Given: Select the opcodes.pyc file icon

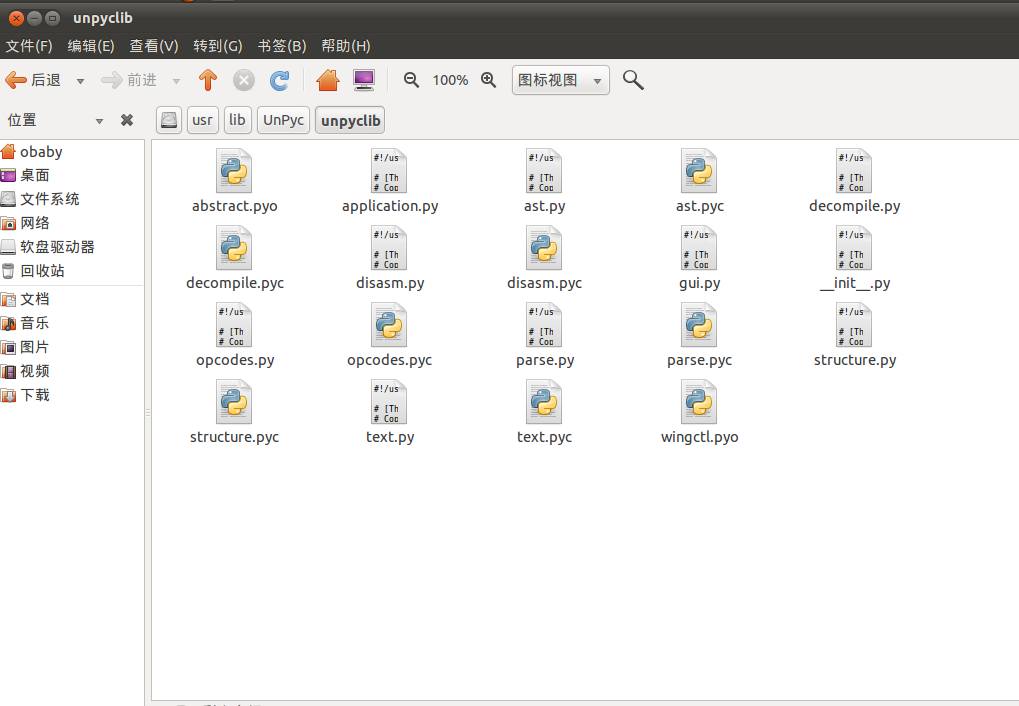Looking at the screenshot, I should click(x=389, y=325).
